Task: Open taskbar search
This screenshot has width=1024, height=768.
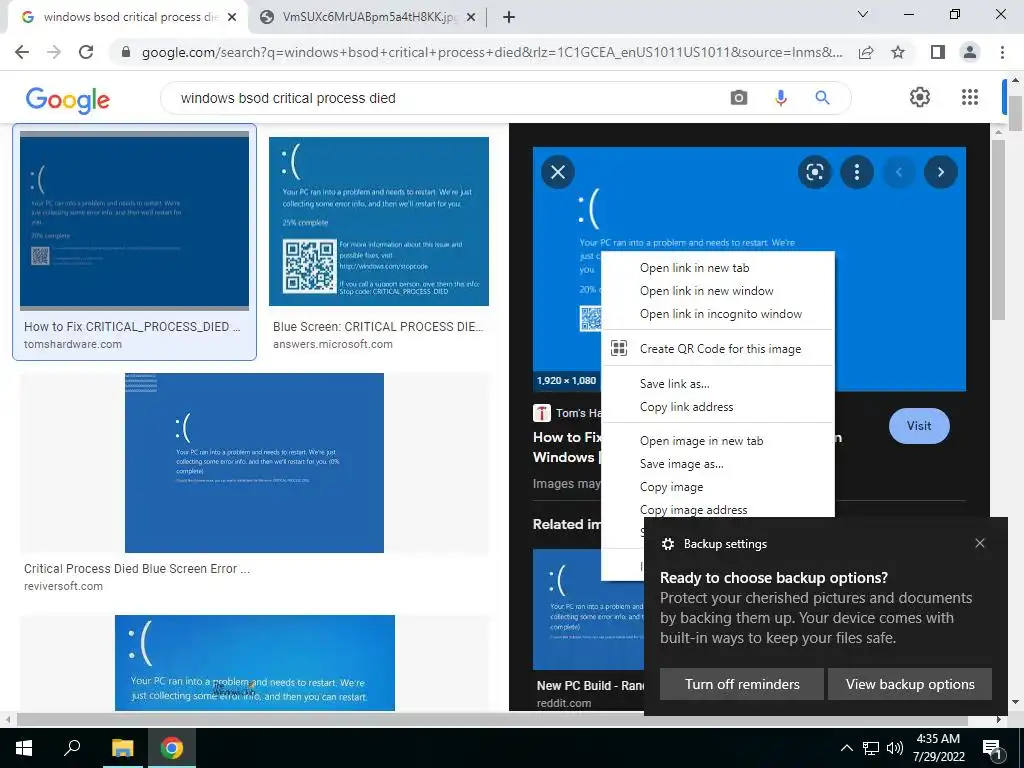Action: click(x=72, y=748)
